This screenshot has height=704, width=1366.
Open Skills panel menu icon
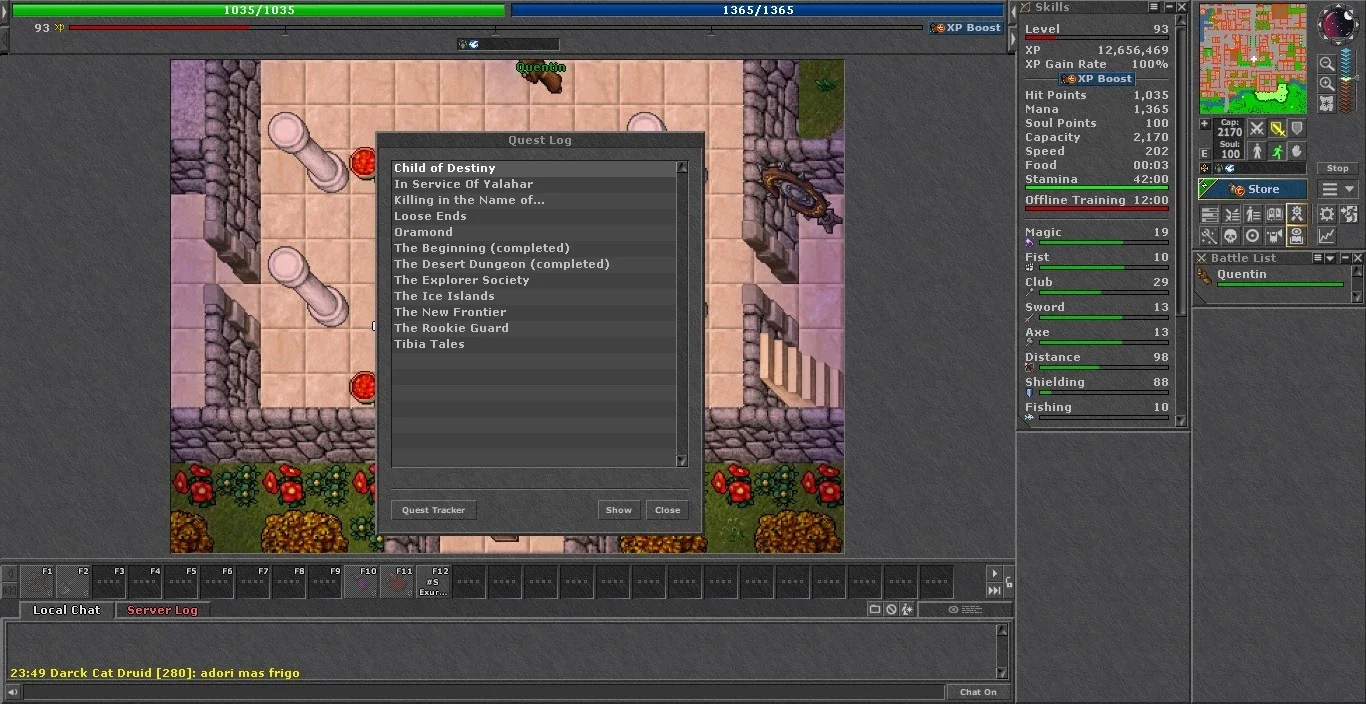click(x=1153, y=7)
